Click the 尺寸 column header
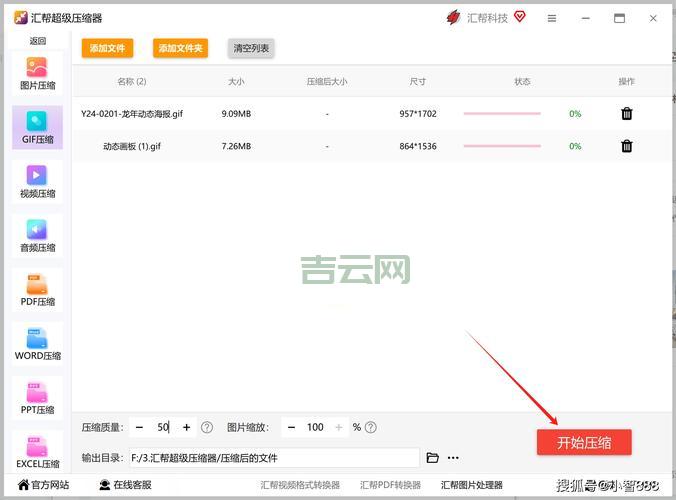Image resolution: width=676 pixels, height=500 pixels. point(418,81)
